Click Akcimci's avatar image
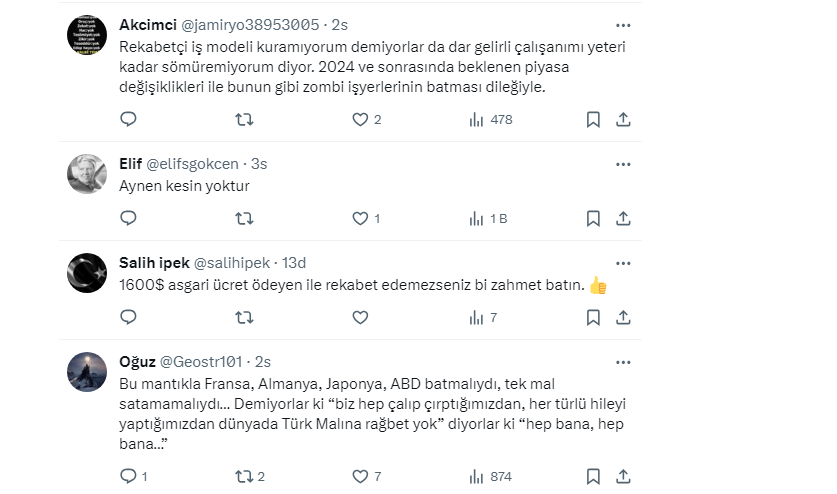Image resolution: width=837 pixels, height=494 pixels. pyautogui.click(x=87, y=35)
